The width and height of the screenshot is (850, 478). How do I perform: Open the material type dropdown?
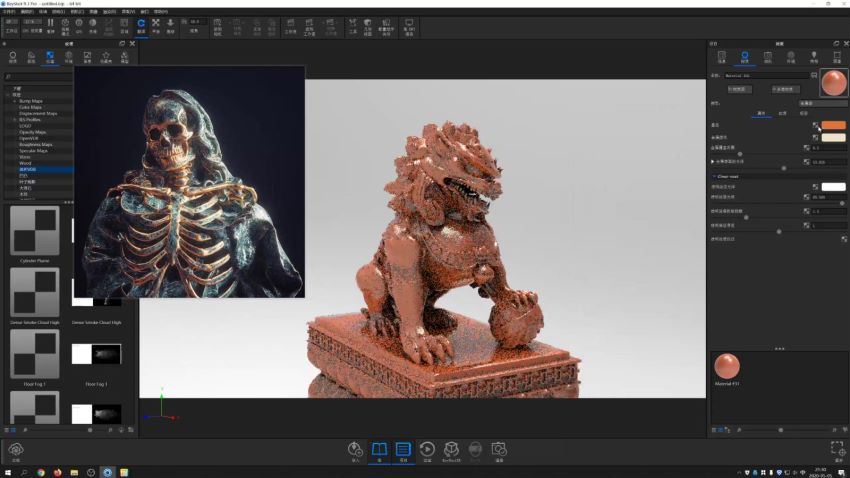pyautogui.click(x=823, y=102)
